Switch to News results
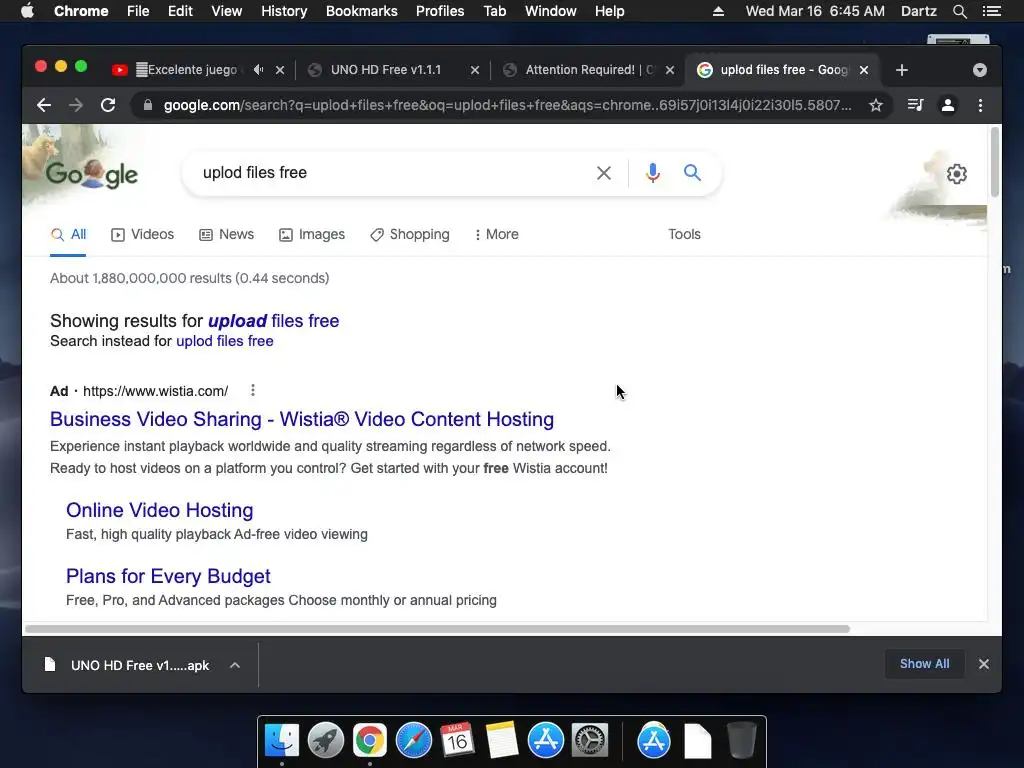 coord(227,234)
